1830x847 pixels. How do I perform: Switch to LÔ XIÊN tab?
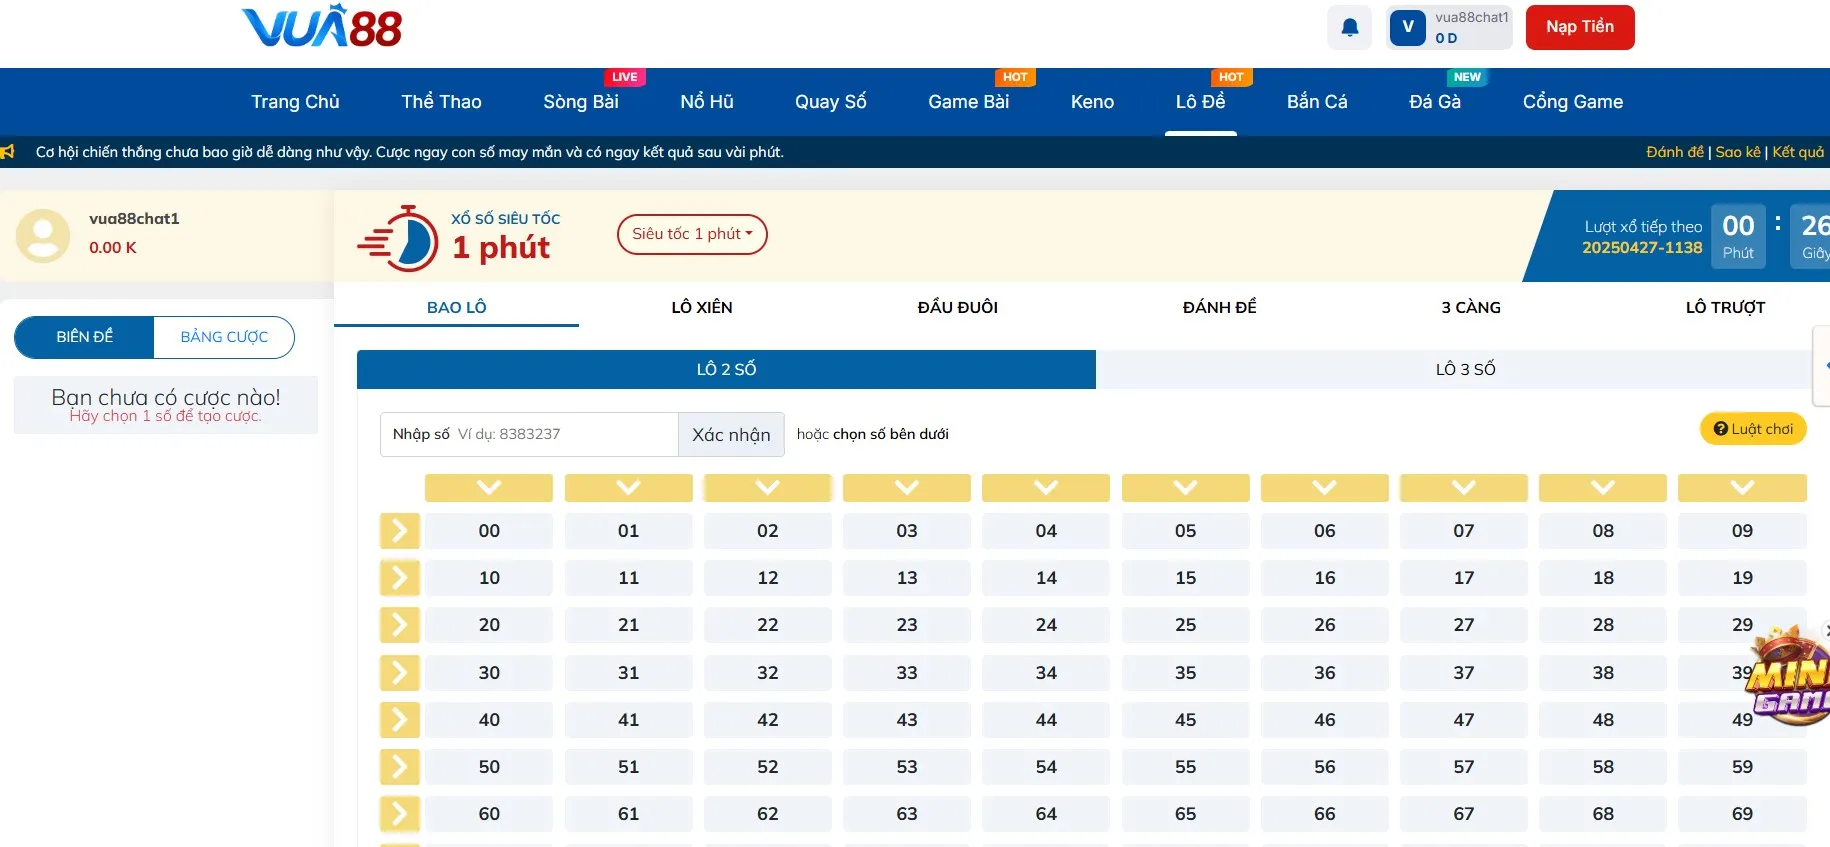point(701,307)
